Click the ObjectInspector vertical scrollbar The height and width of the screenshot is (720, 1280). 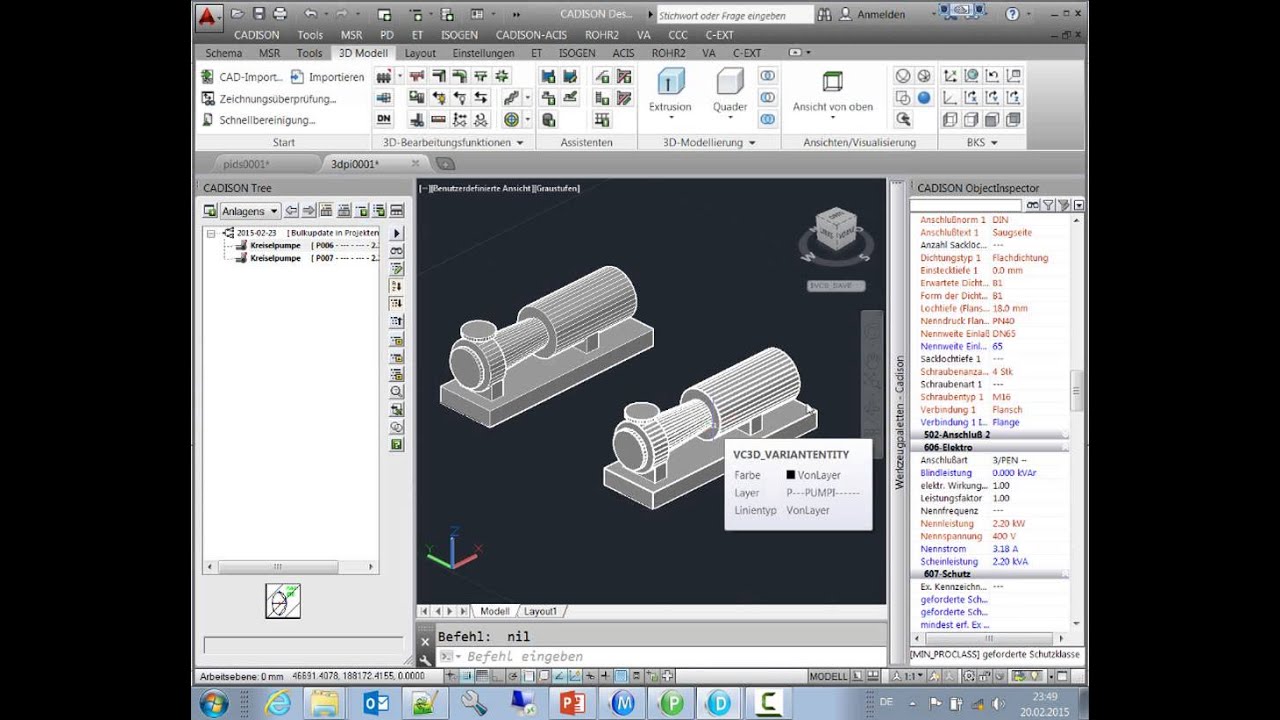(1077, 390)
